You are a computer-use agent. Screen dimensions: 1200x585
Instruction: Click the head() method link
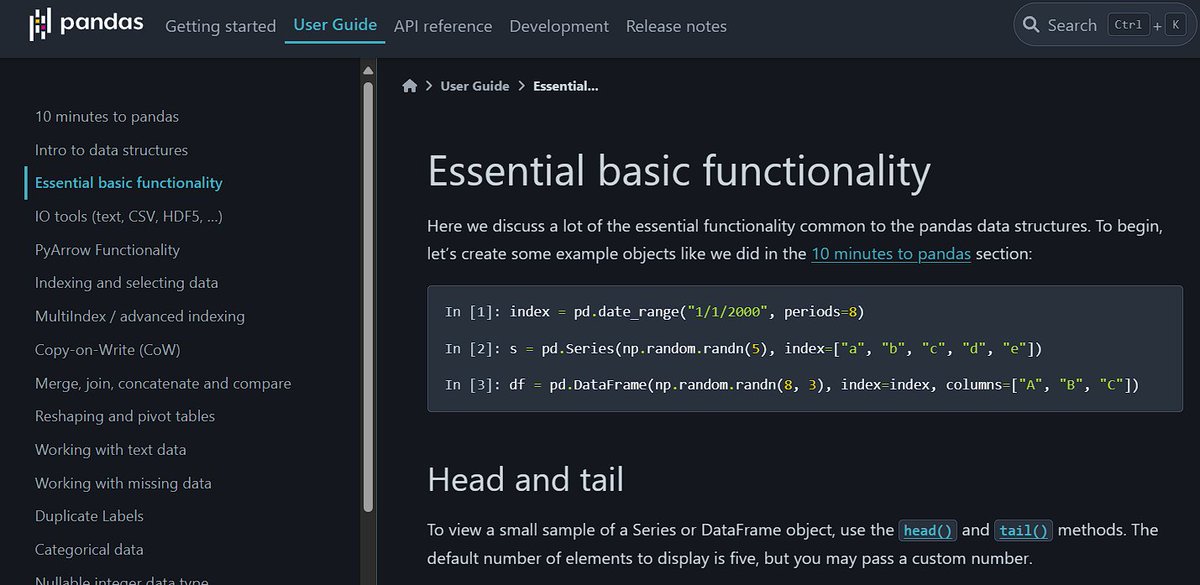coord(928,530)
